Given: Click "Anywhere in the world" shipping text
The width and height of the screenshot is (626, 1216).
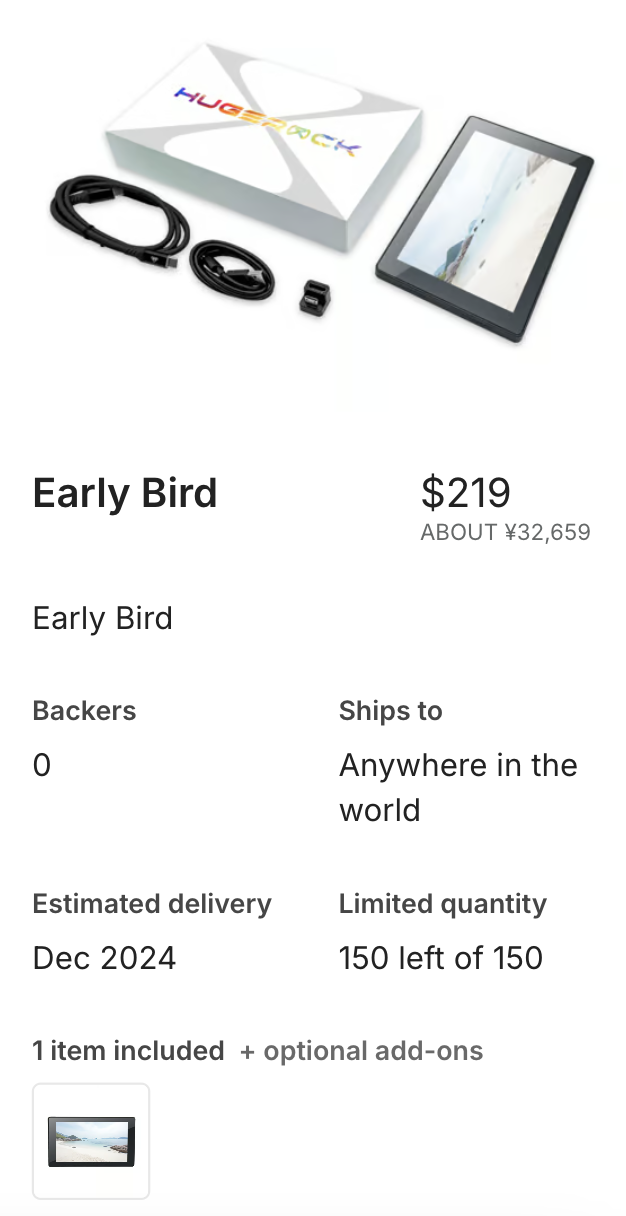Looking at the screenshot, I should tap(458, 787).
